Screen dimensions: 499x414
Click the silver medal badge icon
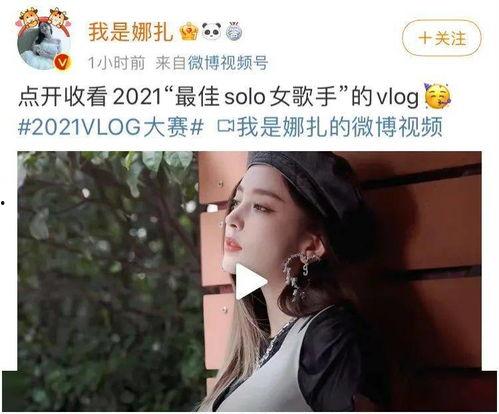tap(234, 32)
